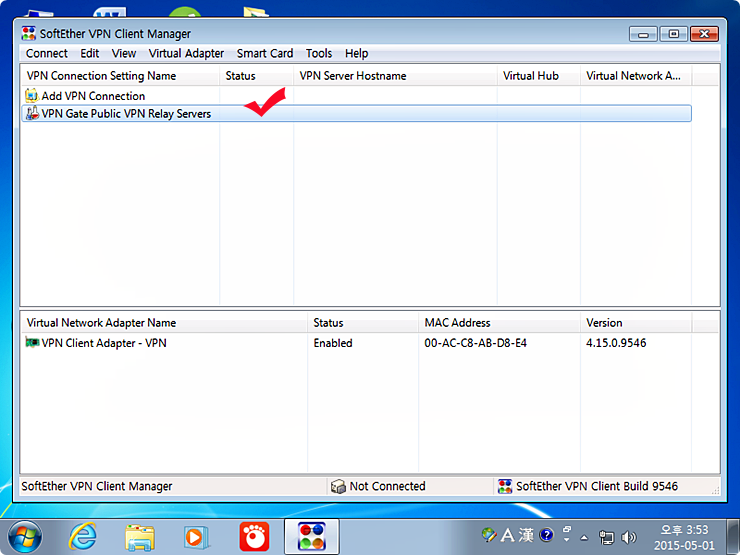The height and width of the screenshot is (555, 740).
Task: Sort by connection Status column header
Action: tap(256, 76)
